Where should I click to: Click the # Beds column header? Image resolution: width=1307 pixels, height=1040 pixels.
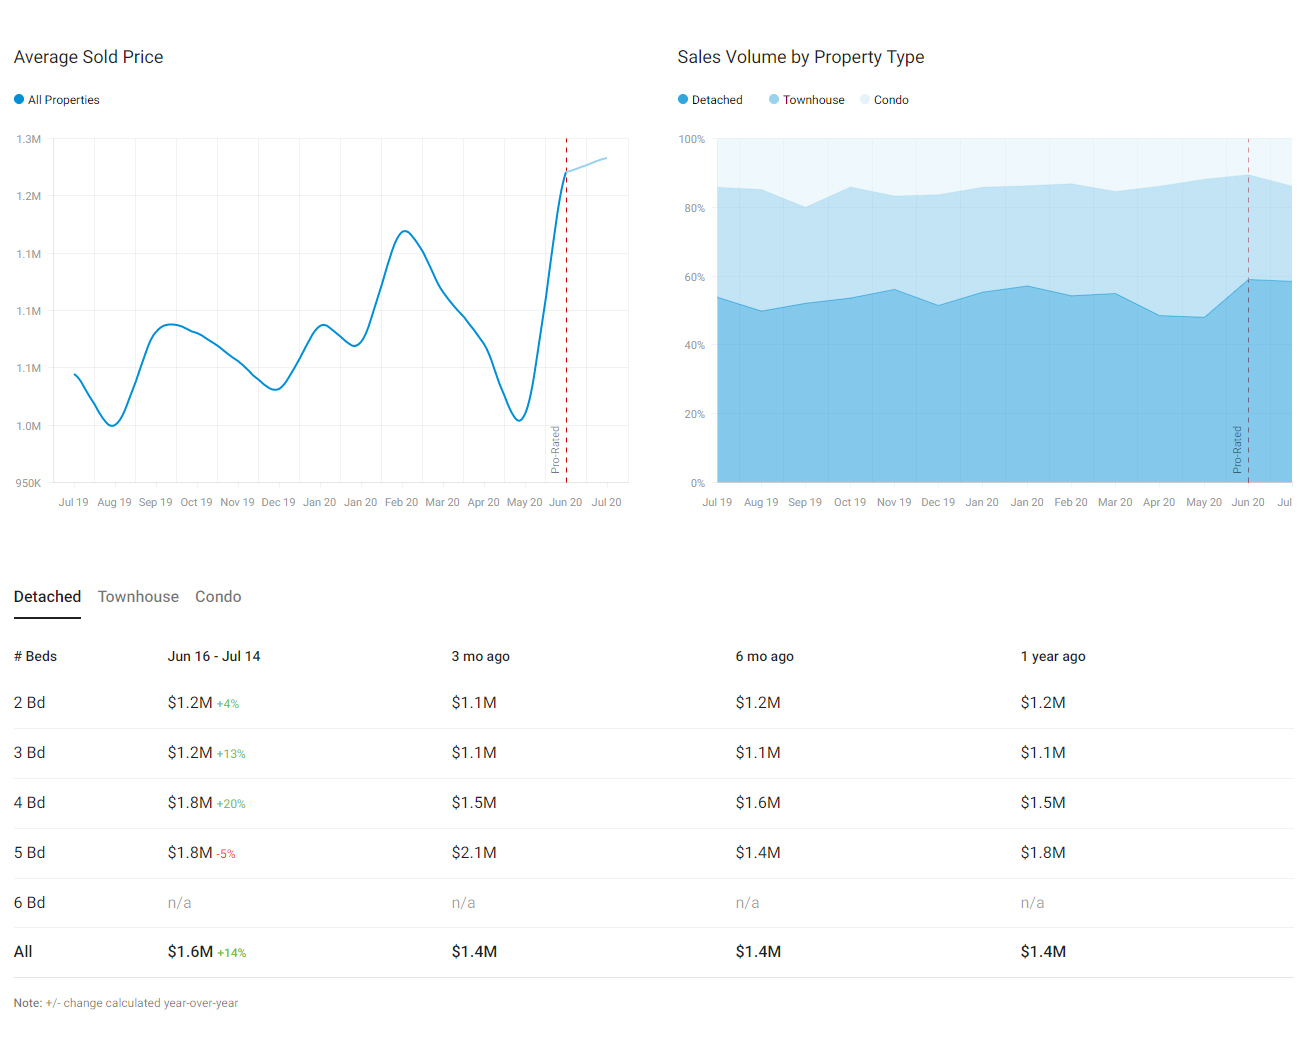35,656
